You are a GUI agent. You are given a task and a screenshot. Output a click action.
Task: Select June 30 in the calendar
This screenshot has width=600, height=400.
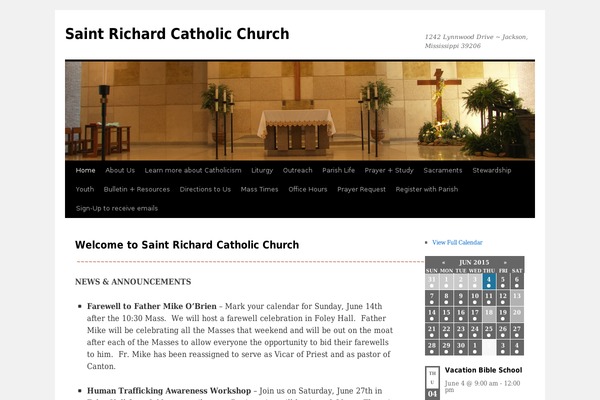(460, 347)
